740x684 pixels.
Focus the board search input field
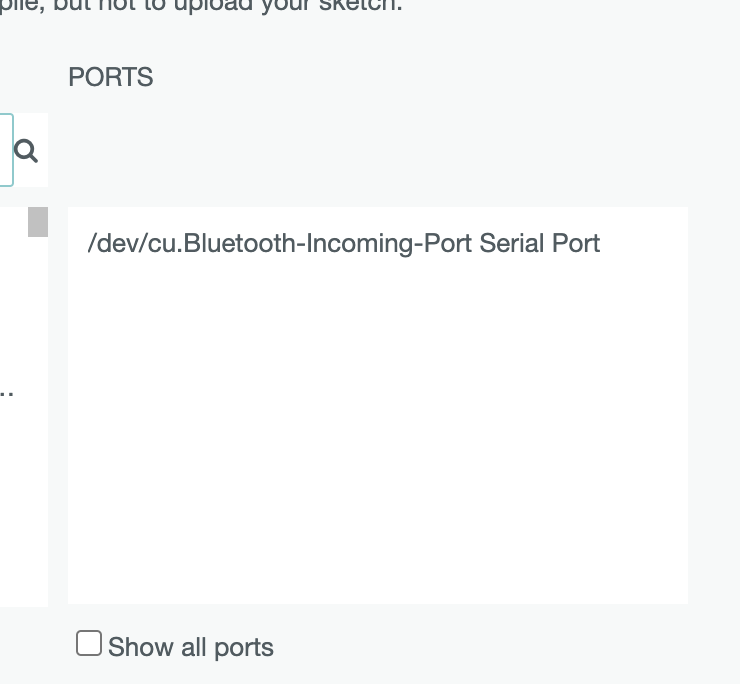5,150
